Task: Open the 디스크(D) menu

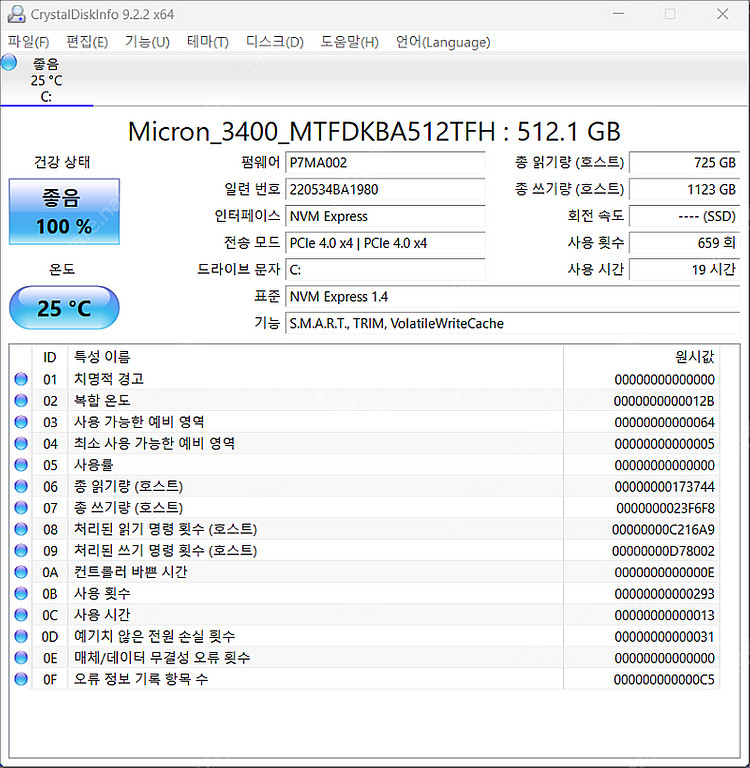Action: (x=274, y=42)
